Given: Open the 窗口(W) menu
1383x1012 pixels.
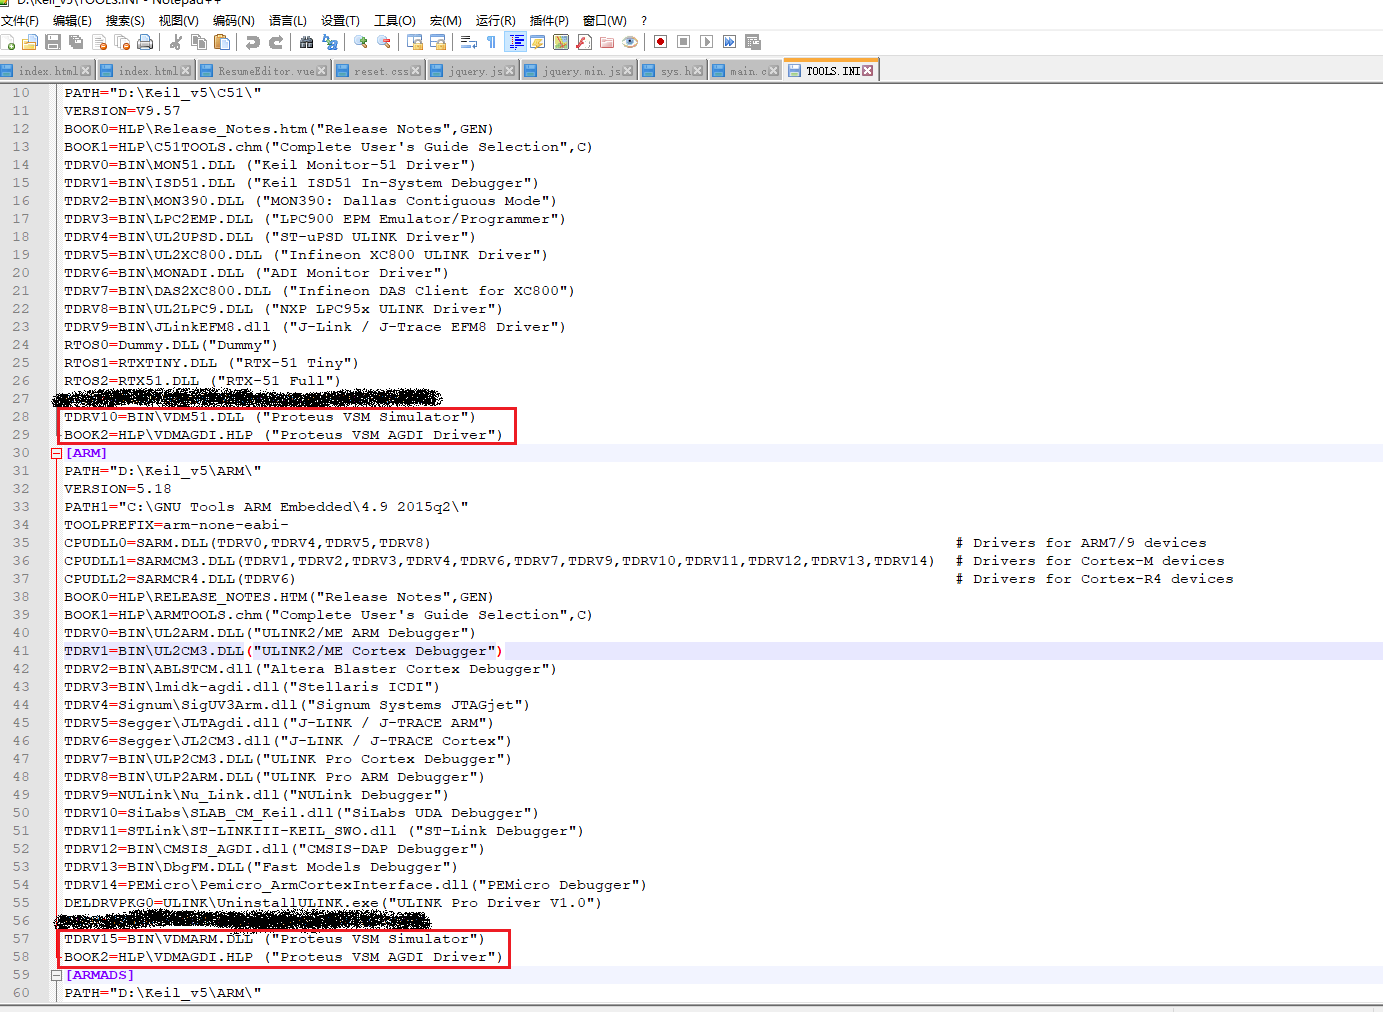Looking at the screenshot, I should 605,20.
